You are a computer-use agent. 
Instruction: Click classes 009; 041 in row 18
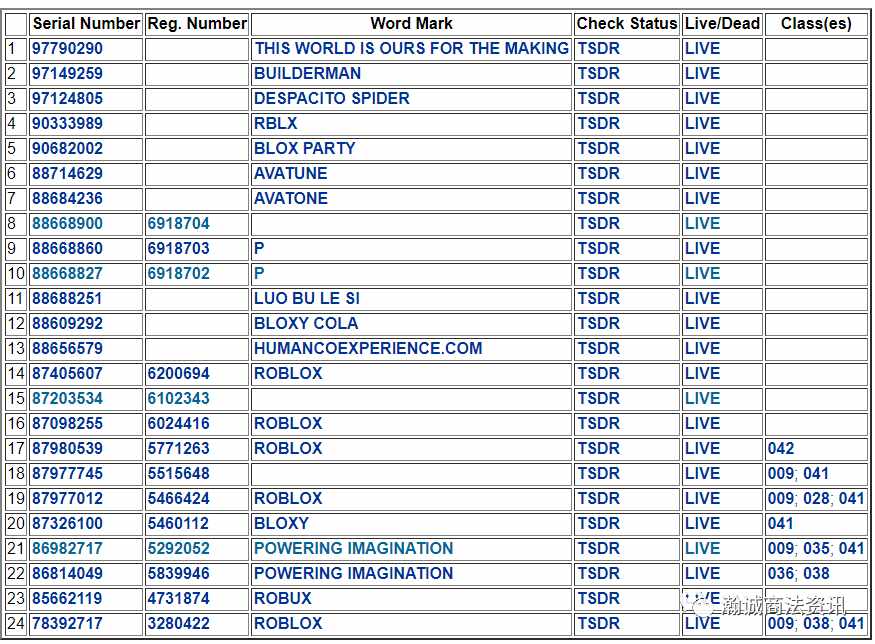(798, 473)
